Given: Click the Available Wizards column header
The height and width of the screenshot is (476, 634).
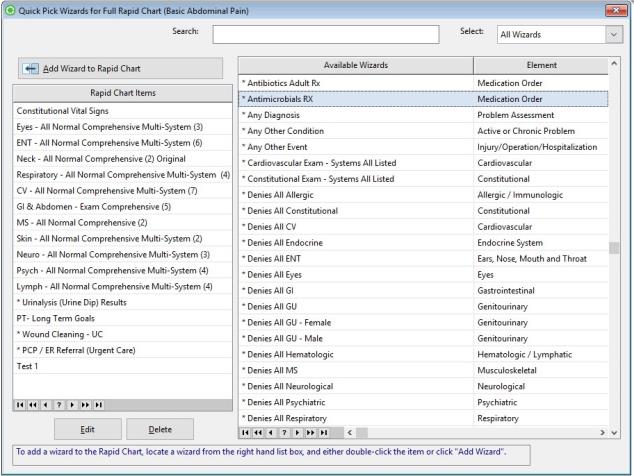Looking at the screenshot, I should point(356,65).
